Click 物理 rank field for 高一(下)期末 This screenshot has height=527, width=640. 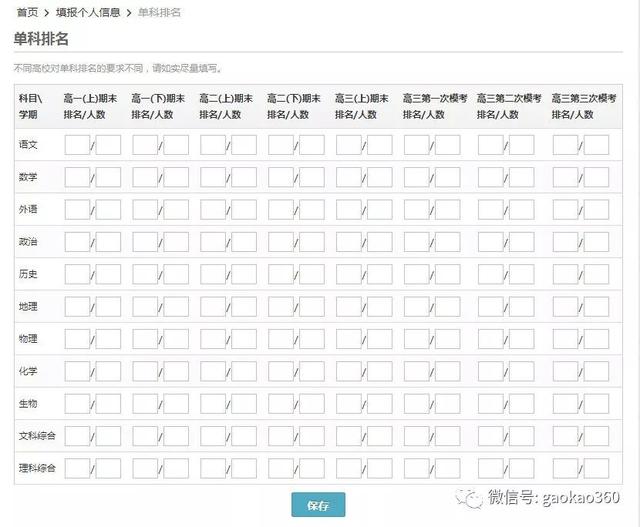[145, 339]
